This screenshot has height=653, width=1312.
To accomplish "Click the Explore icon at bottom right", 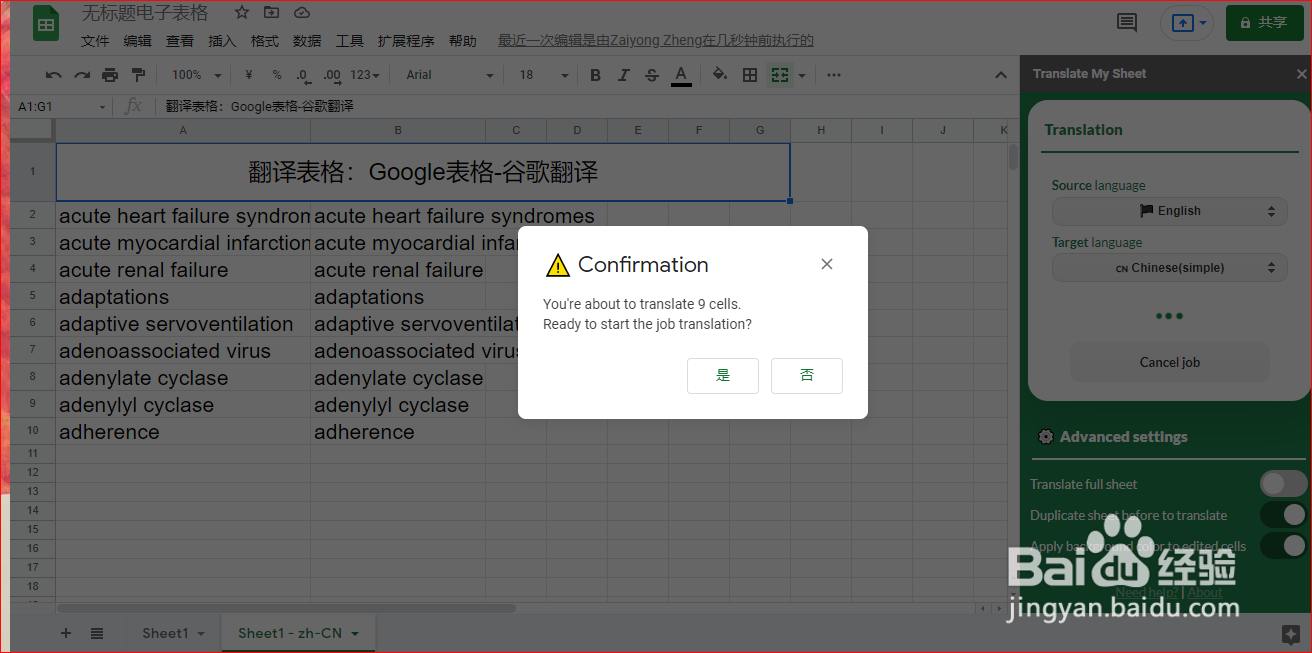I will (x=1290, y=633).
